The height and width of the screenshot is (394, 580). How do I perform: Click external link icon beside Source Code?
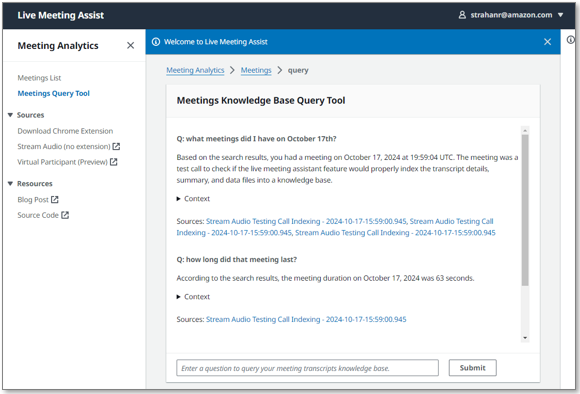click(65, 215)
